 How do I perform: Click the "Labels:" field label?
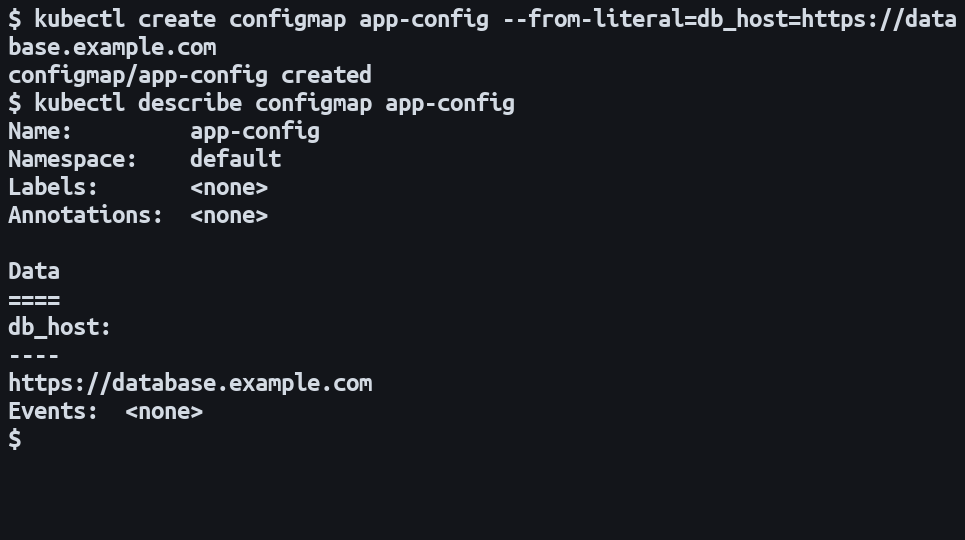(53, 187)
